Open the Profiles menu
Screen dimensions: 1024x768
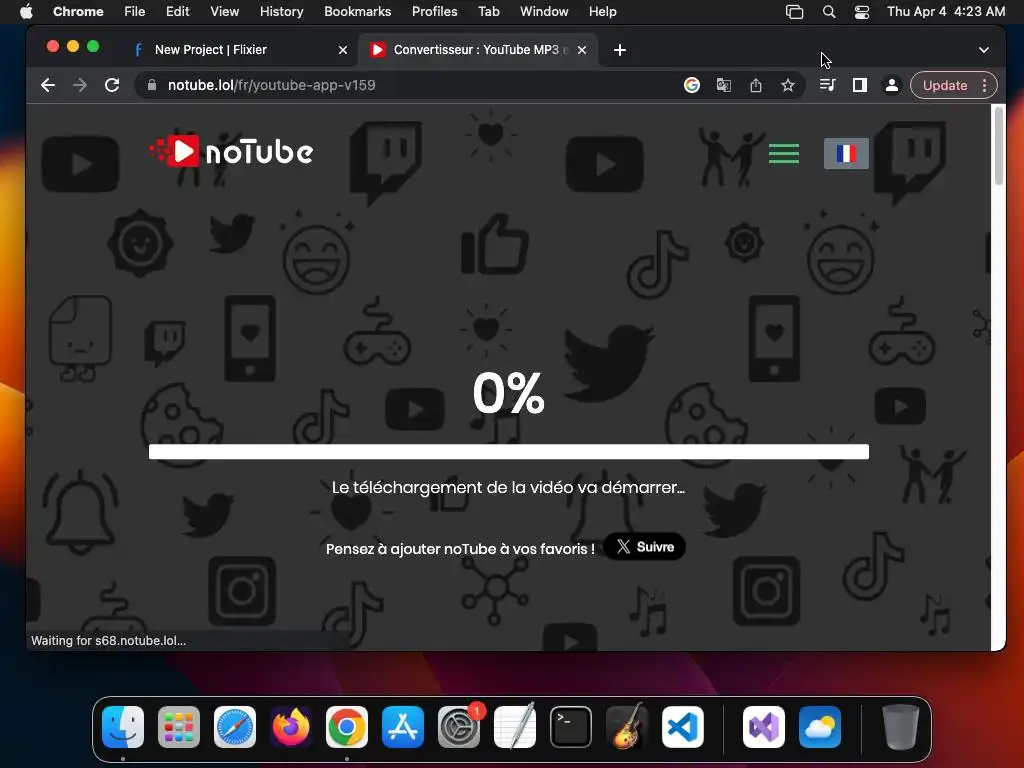pos(434,11)
